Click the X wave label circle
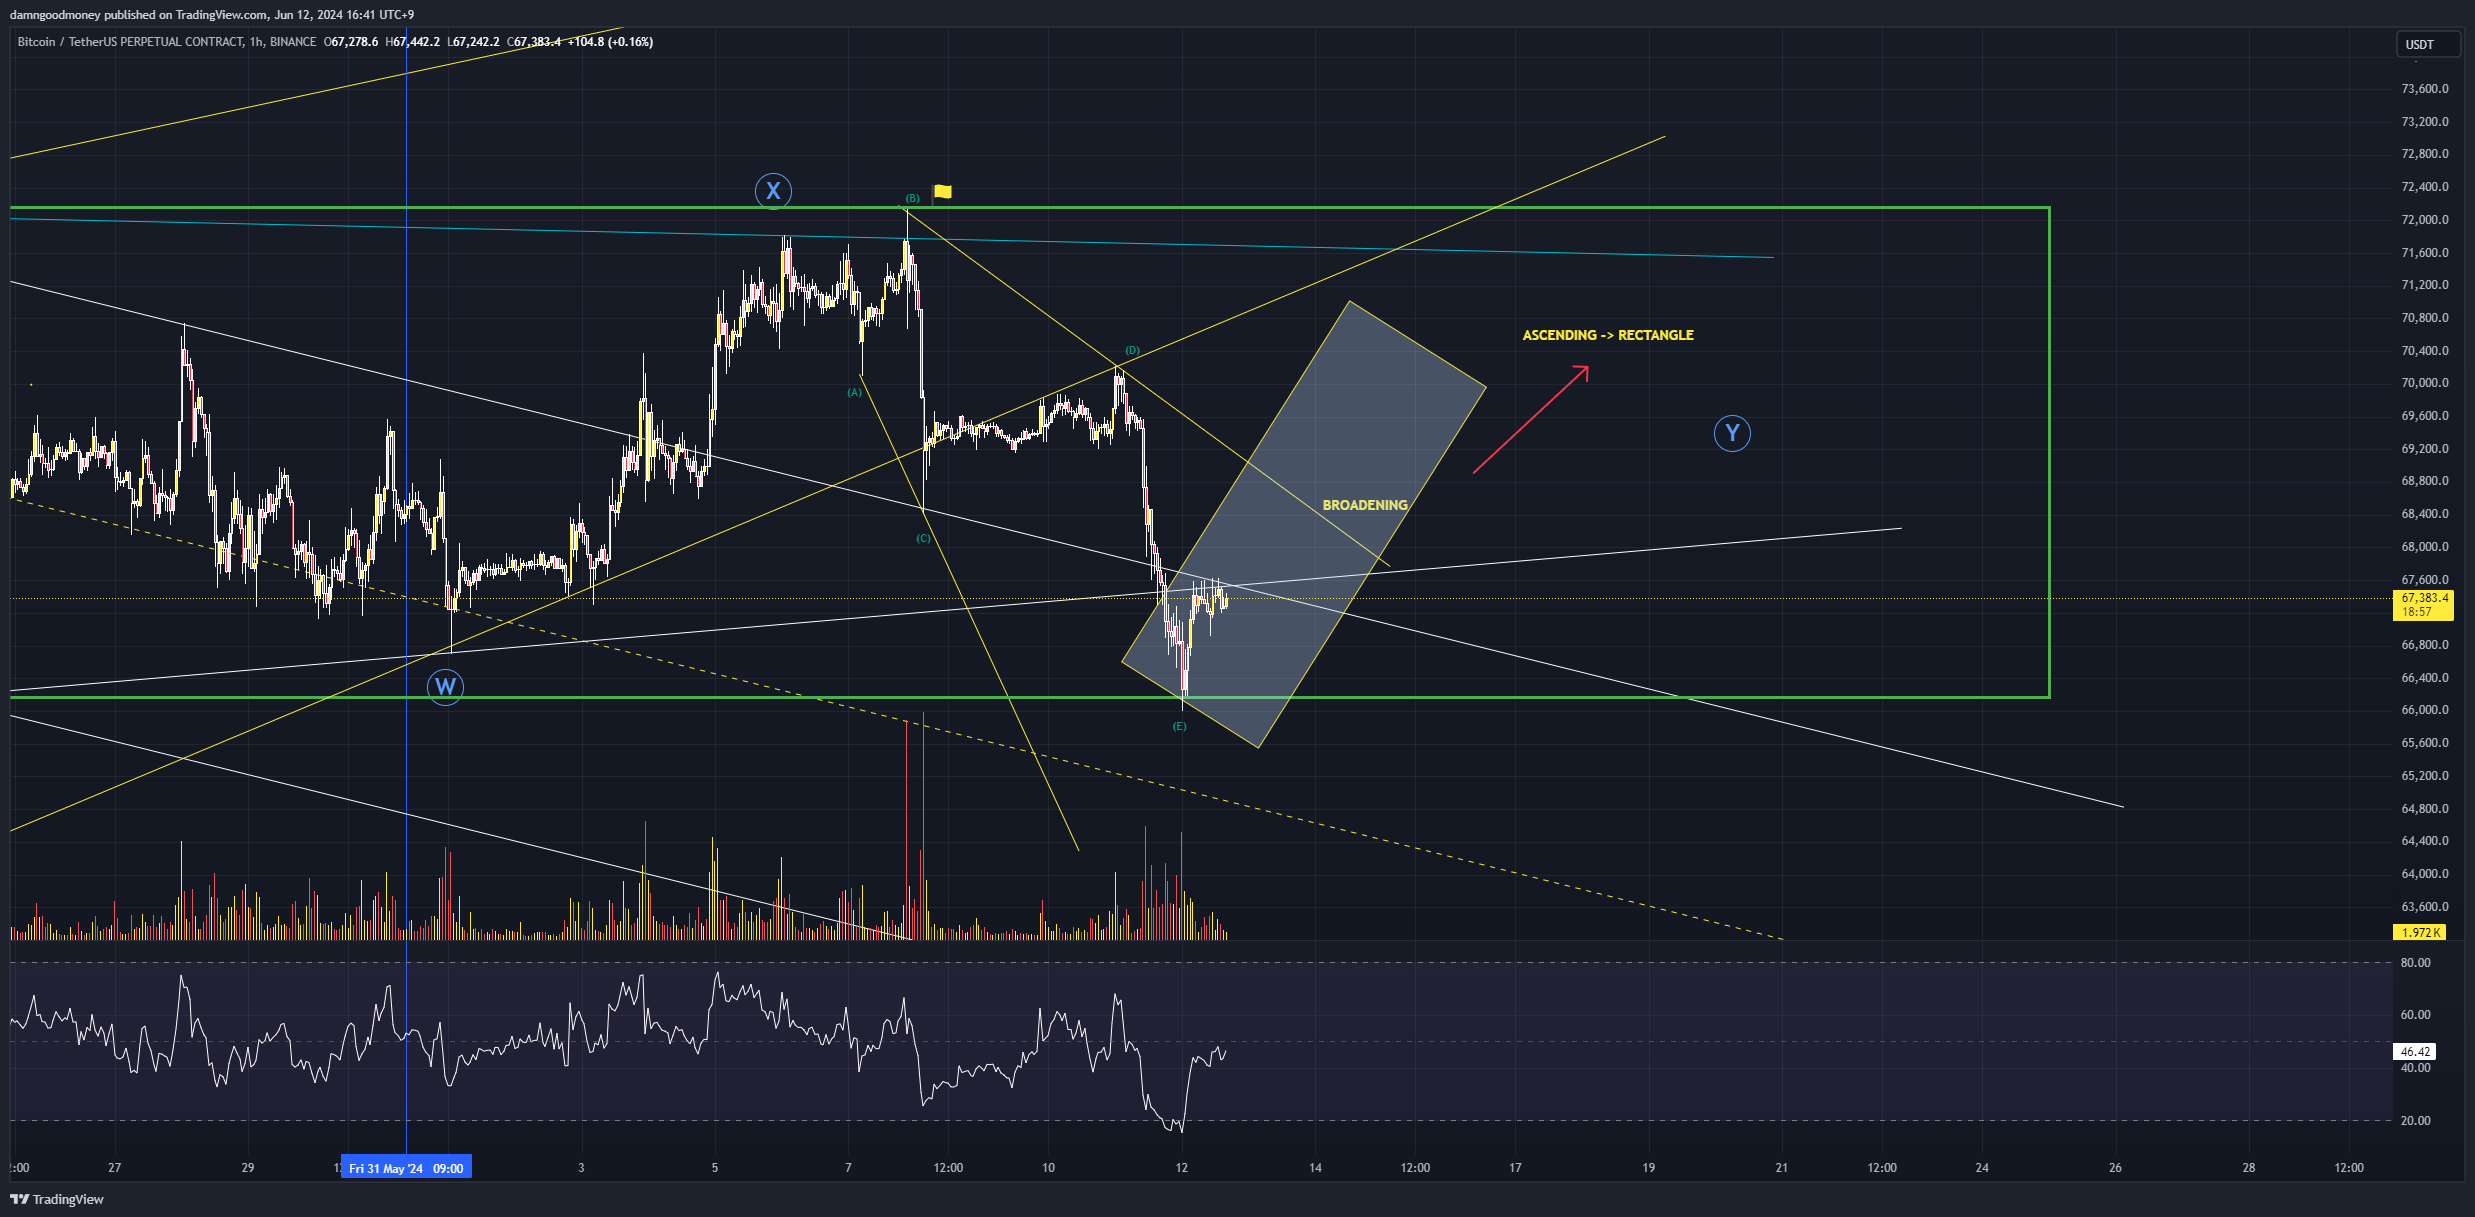The image size is (2475, 1217). tap(773, 191)
